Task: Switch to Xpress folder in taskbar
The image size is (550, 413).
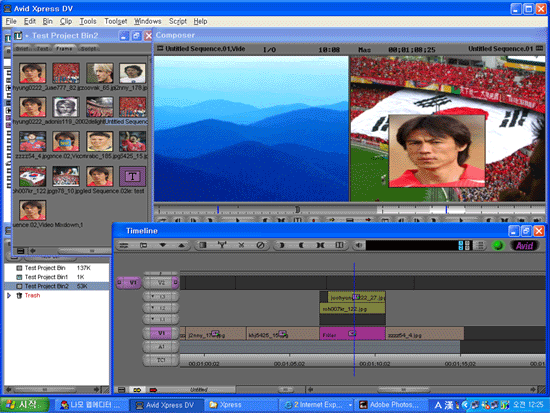Action: [x=240, y=405]
